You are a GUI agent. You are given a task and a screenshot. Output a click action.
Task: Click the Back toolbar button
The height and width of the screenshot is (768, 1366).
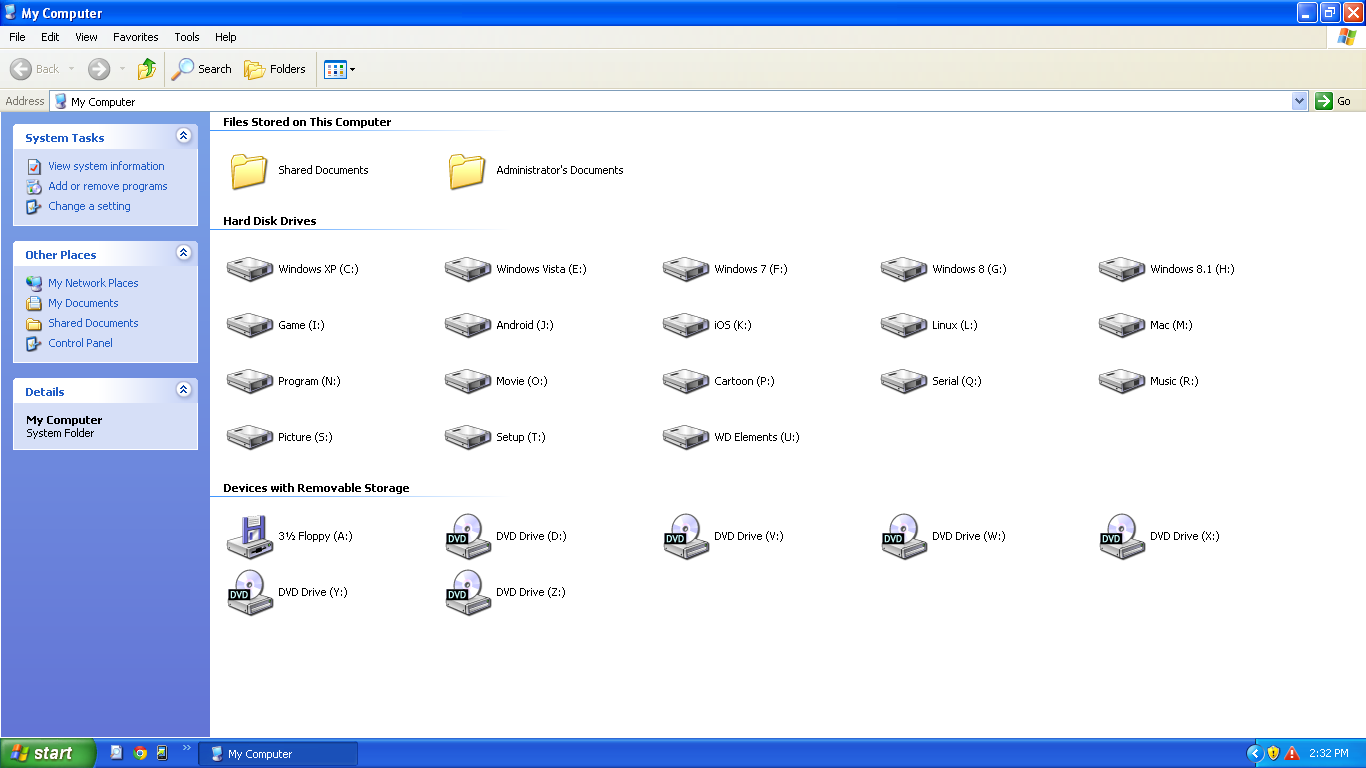coord(35,69)
